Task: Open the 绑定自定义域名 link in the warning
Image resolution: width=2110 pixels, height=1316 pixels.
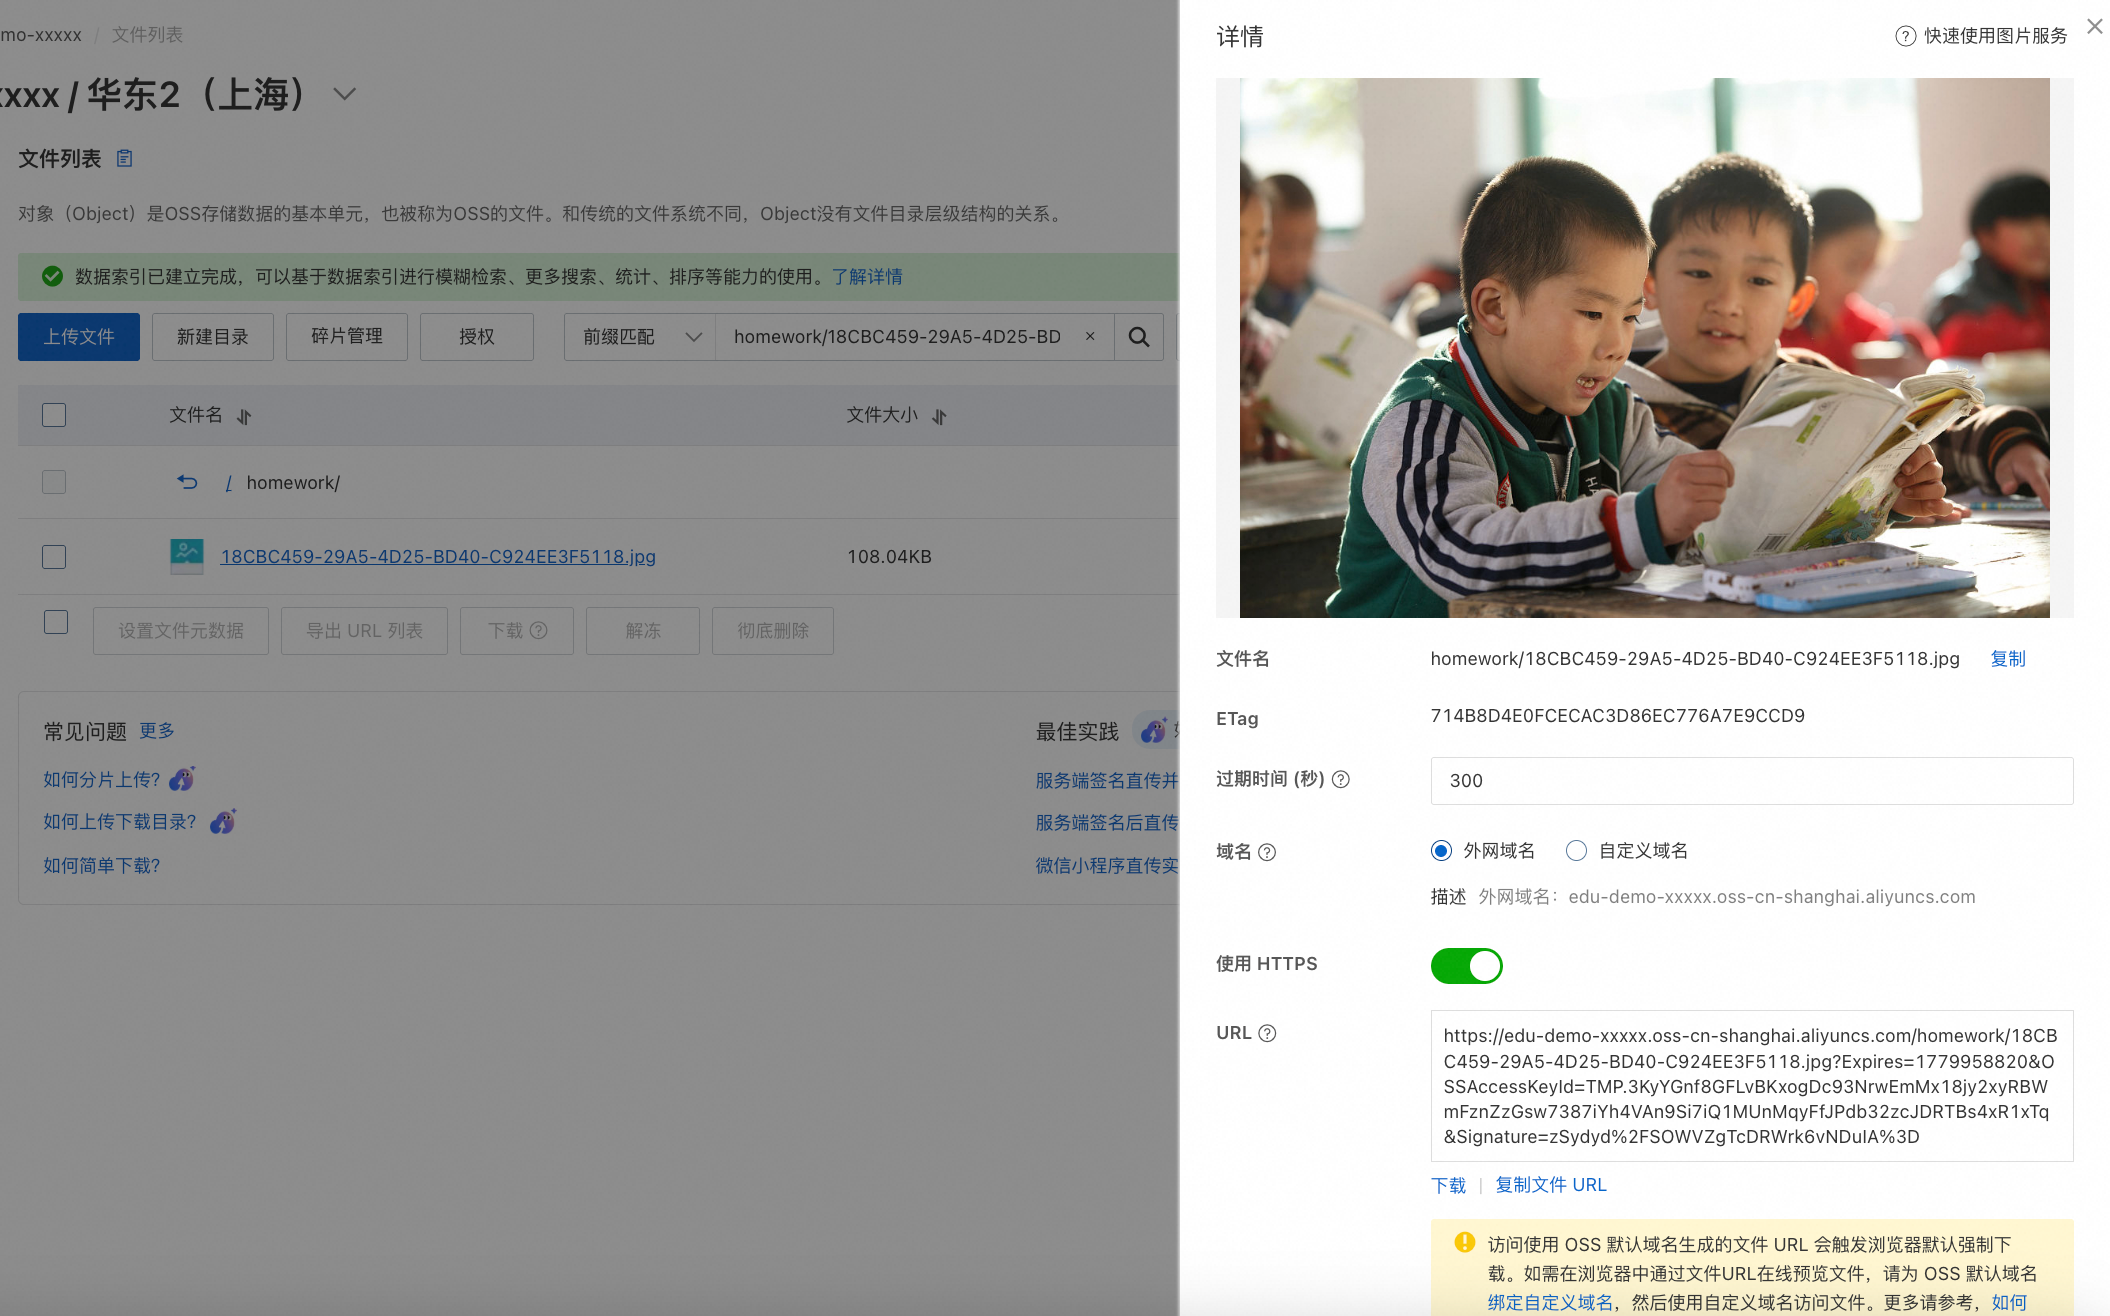Action: pos(1550,1302)
